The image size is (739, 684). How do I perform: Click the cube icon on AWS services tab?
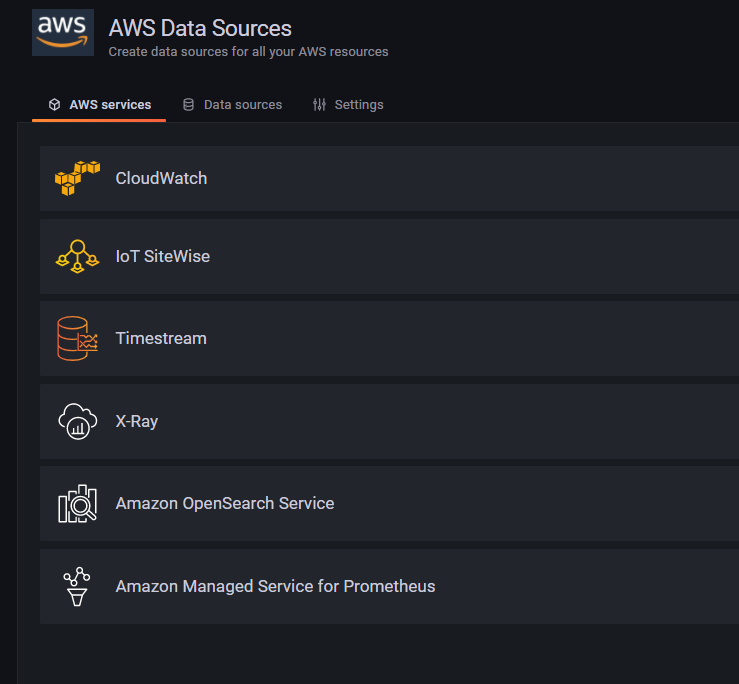tap(54, 105)
